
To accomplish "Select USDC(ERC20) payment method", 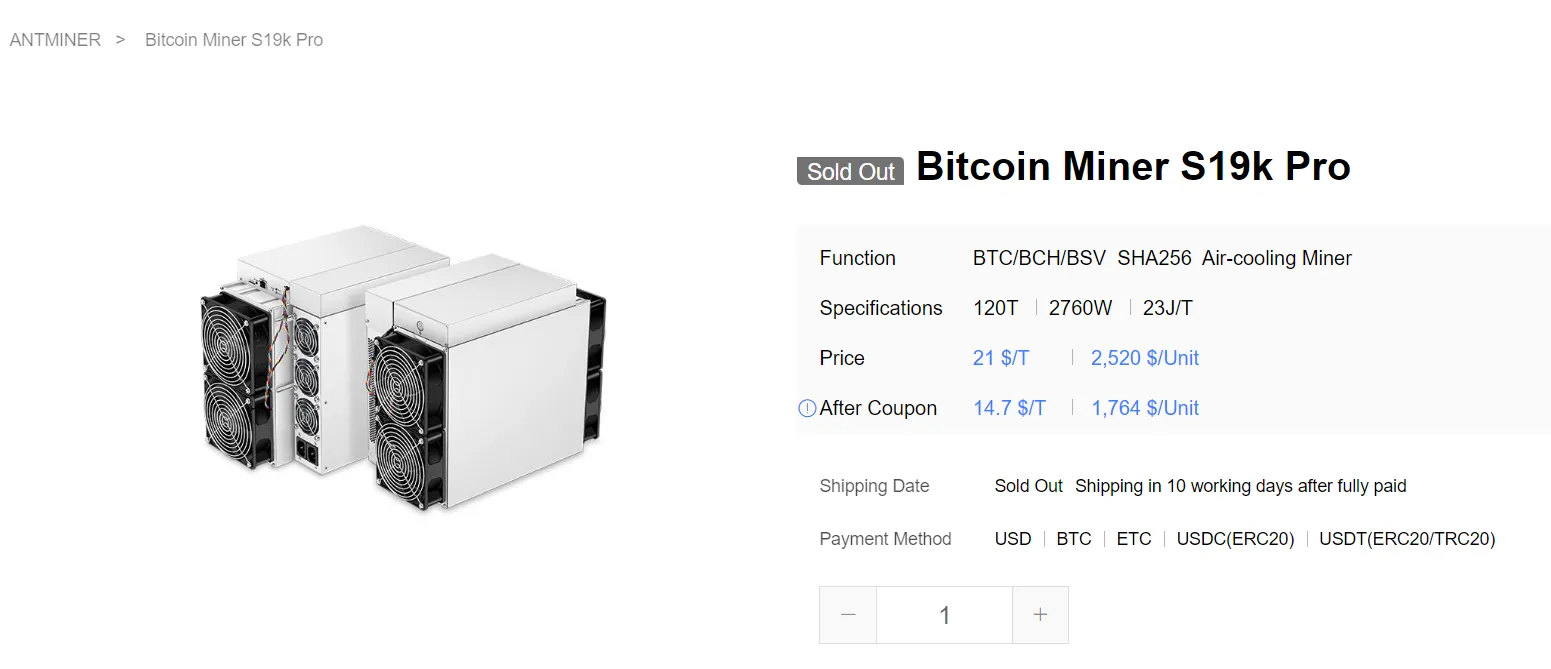I will click(1235, 539).
